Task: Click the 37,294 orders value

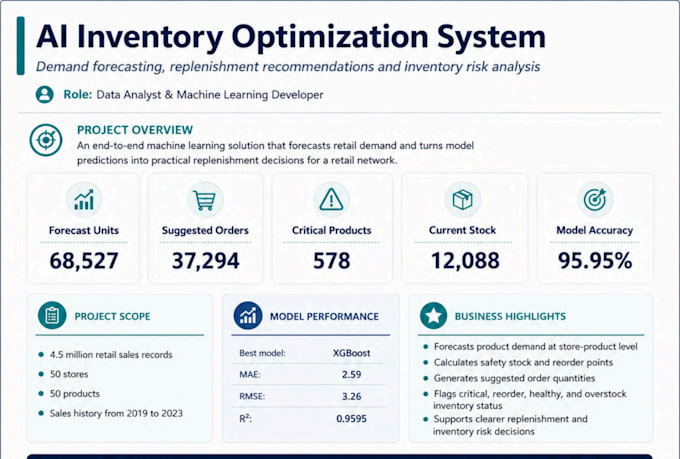Action: [x=206, y=261]
